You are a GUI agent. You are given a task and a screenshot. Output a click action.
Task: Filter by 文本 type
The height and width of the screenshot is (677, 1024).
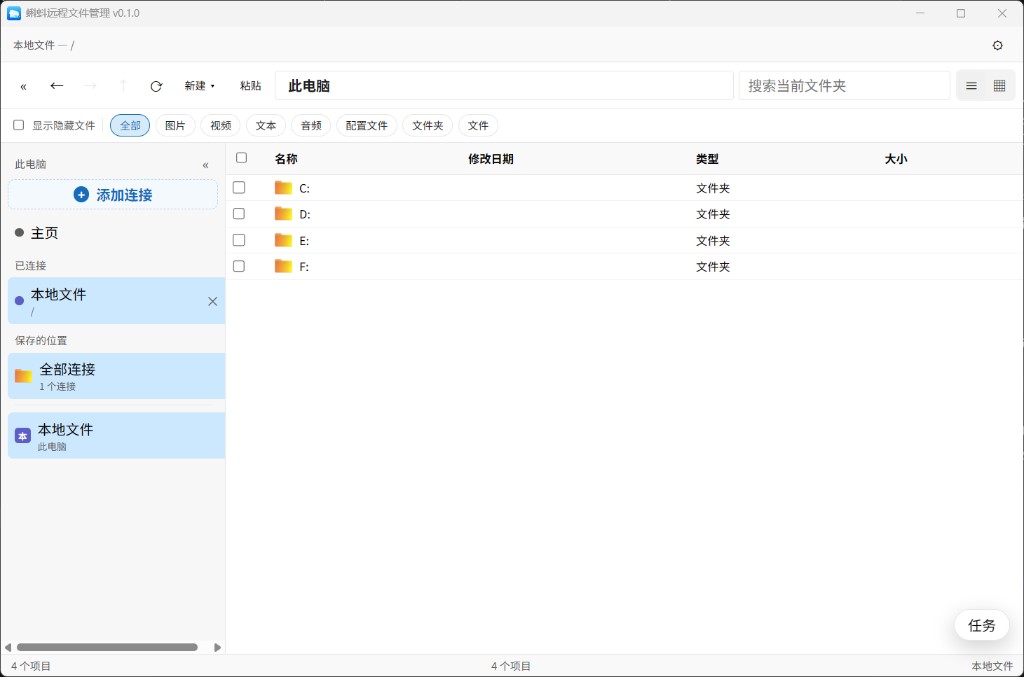coord(266,125)
